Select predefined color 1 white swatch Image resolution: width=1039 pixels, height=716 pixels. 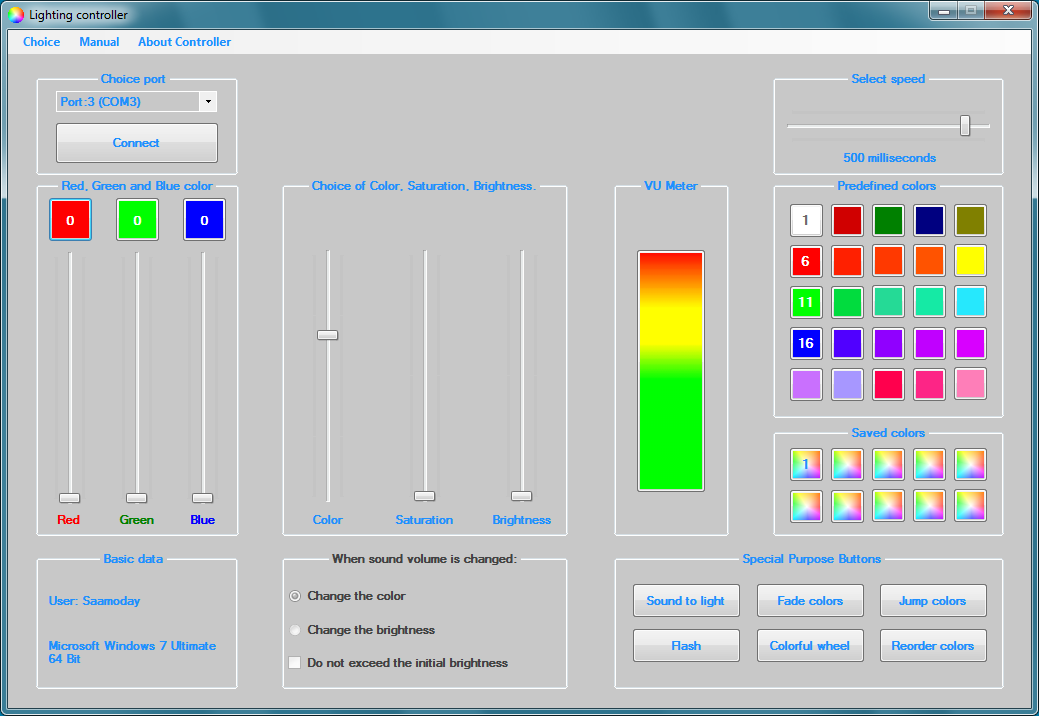[x=806, y=221]
